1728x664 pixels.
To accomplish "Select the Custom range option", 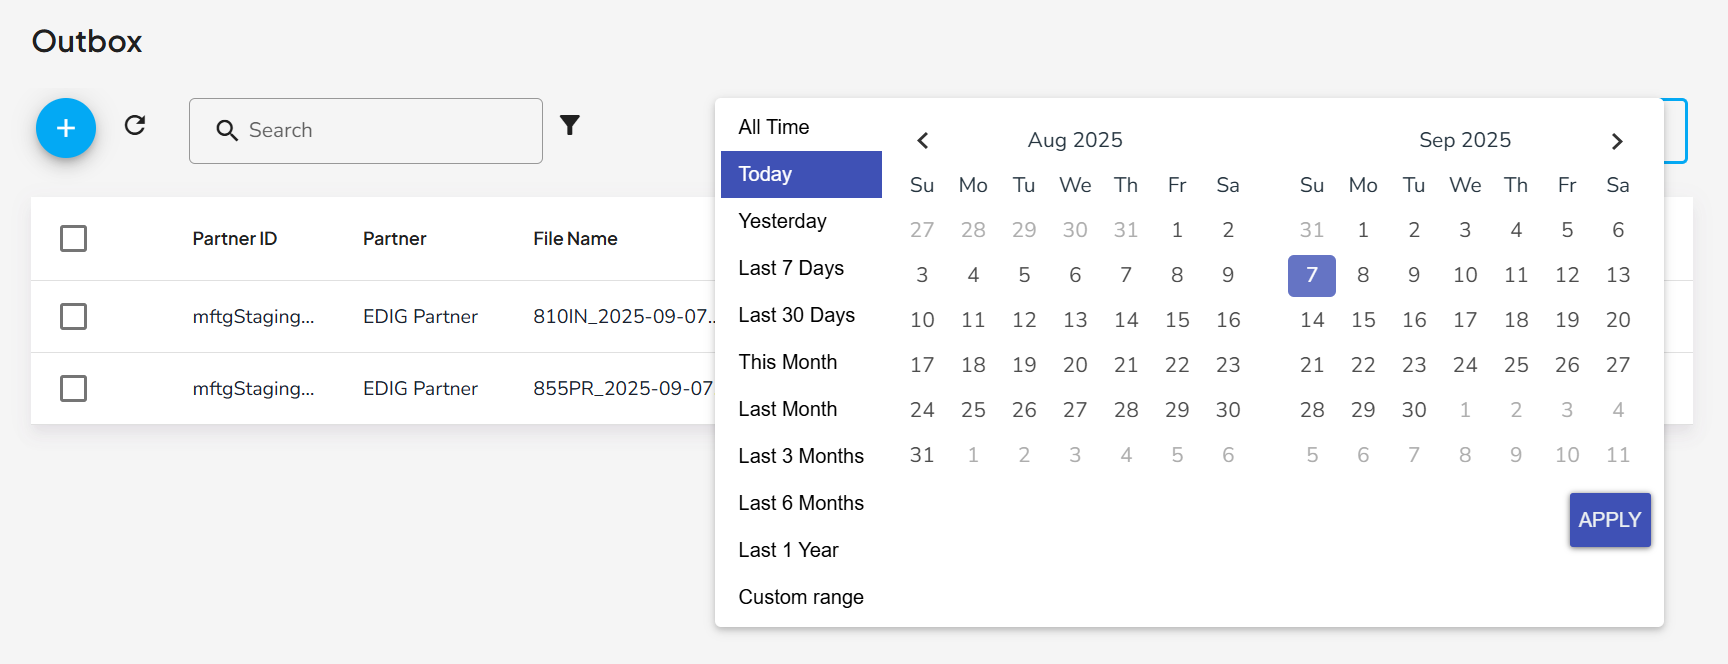I will [x=800, y=597].
